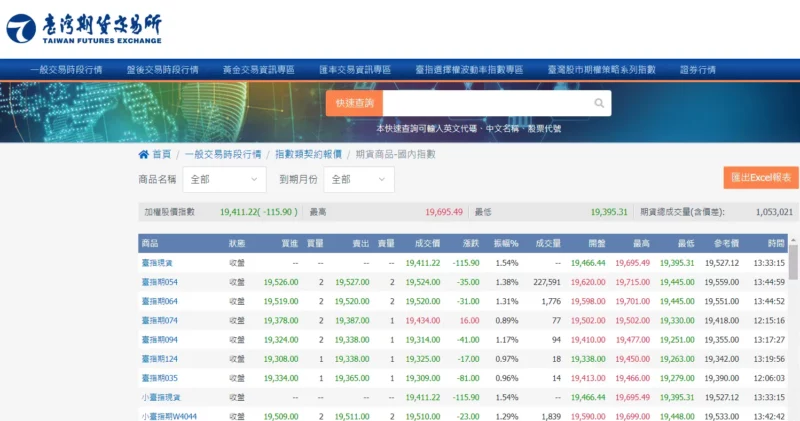Open 臺指期054 product link
The width and height of the screenshot is (800, 421).
[x=160, y=282]
